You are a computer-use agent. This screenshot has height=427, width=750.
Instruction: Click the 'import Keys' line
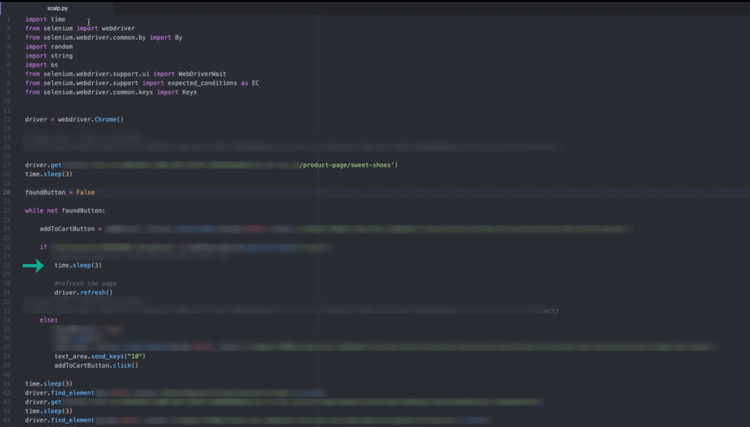[x=110, y=92]
